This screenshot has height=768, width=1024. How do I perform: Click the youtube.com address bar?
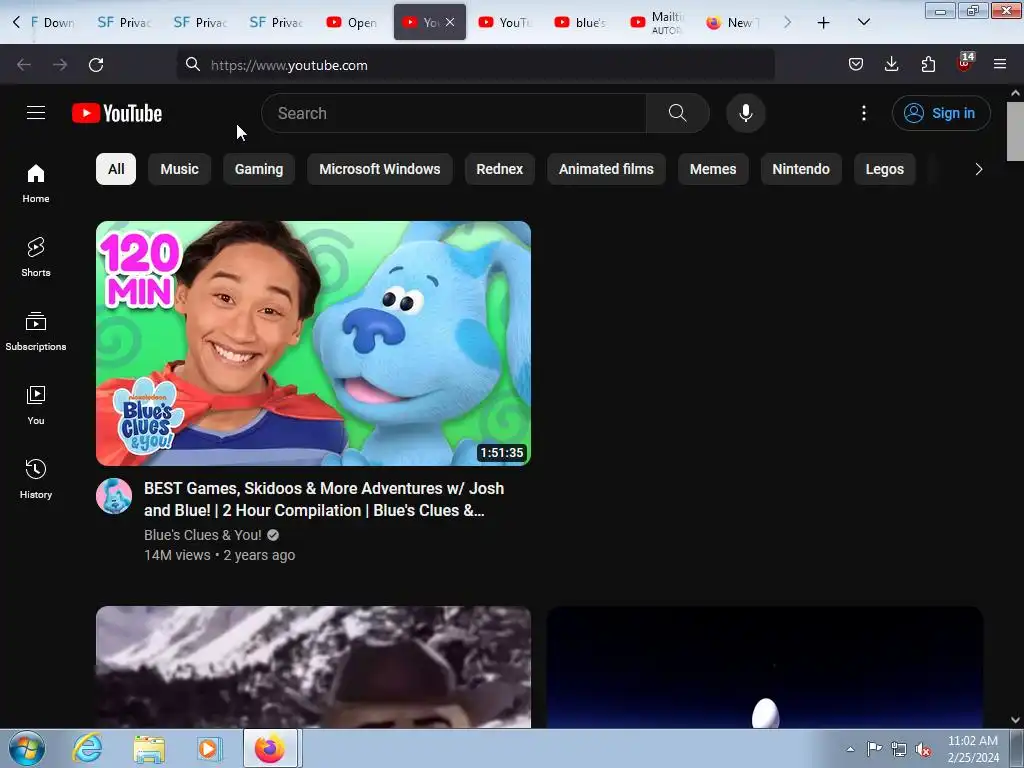click(475, 65)
